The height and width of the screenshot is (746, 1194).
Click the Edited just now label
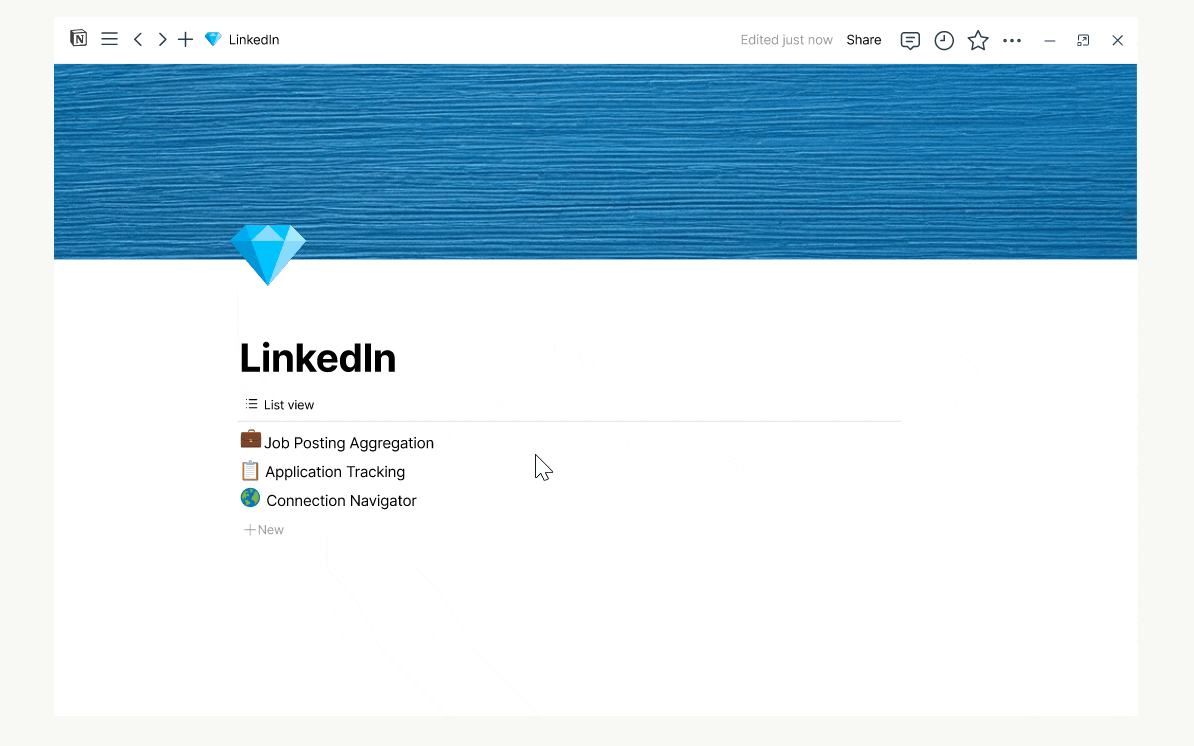point(787,40)
